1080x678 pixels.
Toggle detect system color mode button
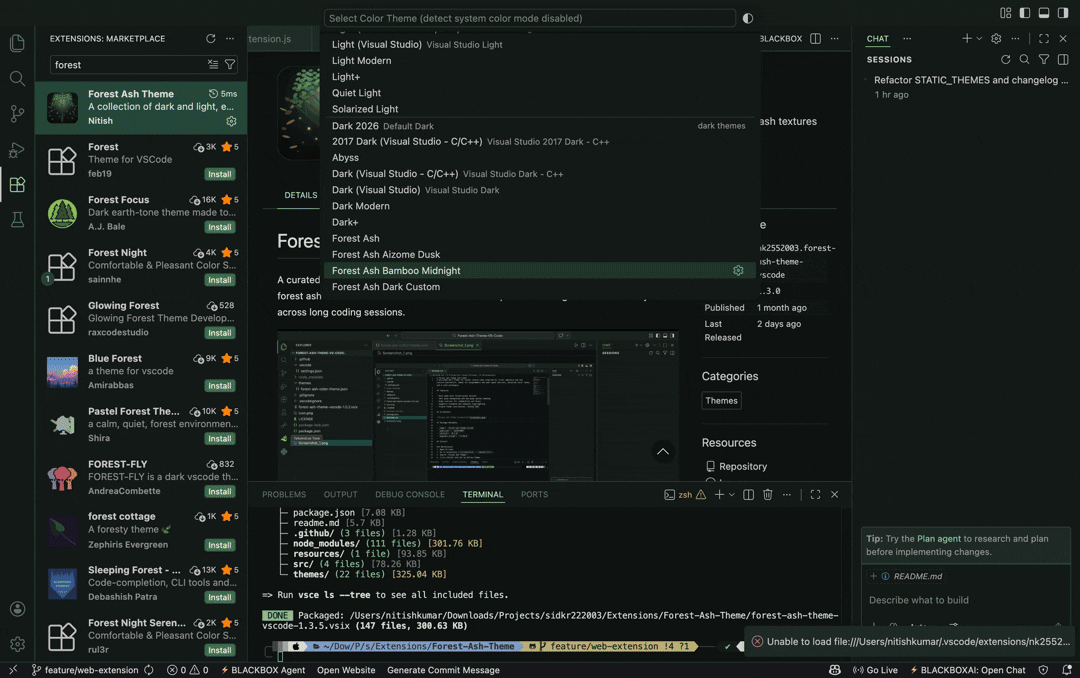tap(748, 19)
